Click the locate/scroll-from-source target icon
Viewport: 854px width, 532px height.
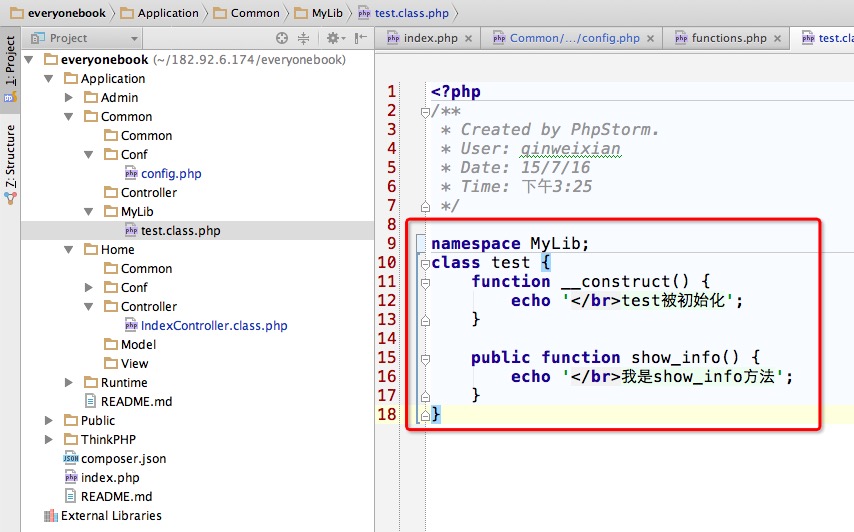click(x=282, y=38)
